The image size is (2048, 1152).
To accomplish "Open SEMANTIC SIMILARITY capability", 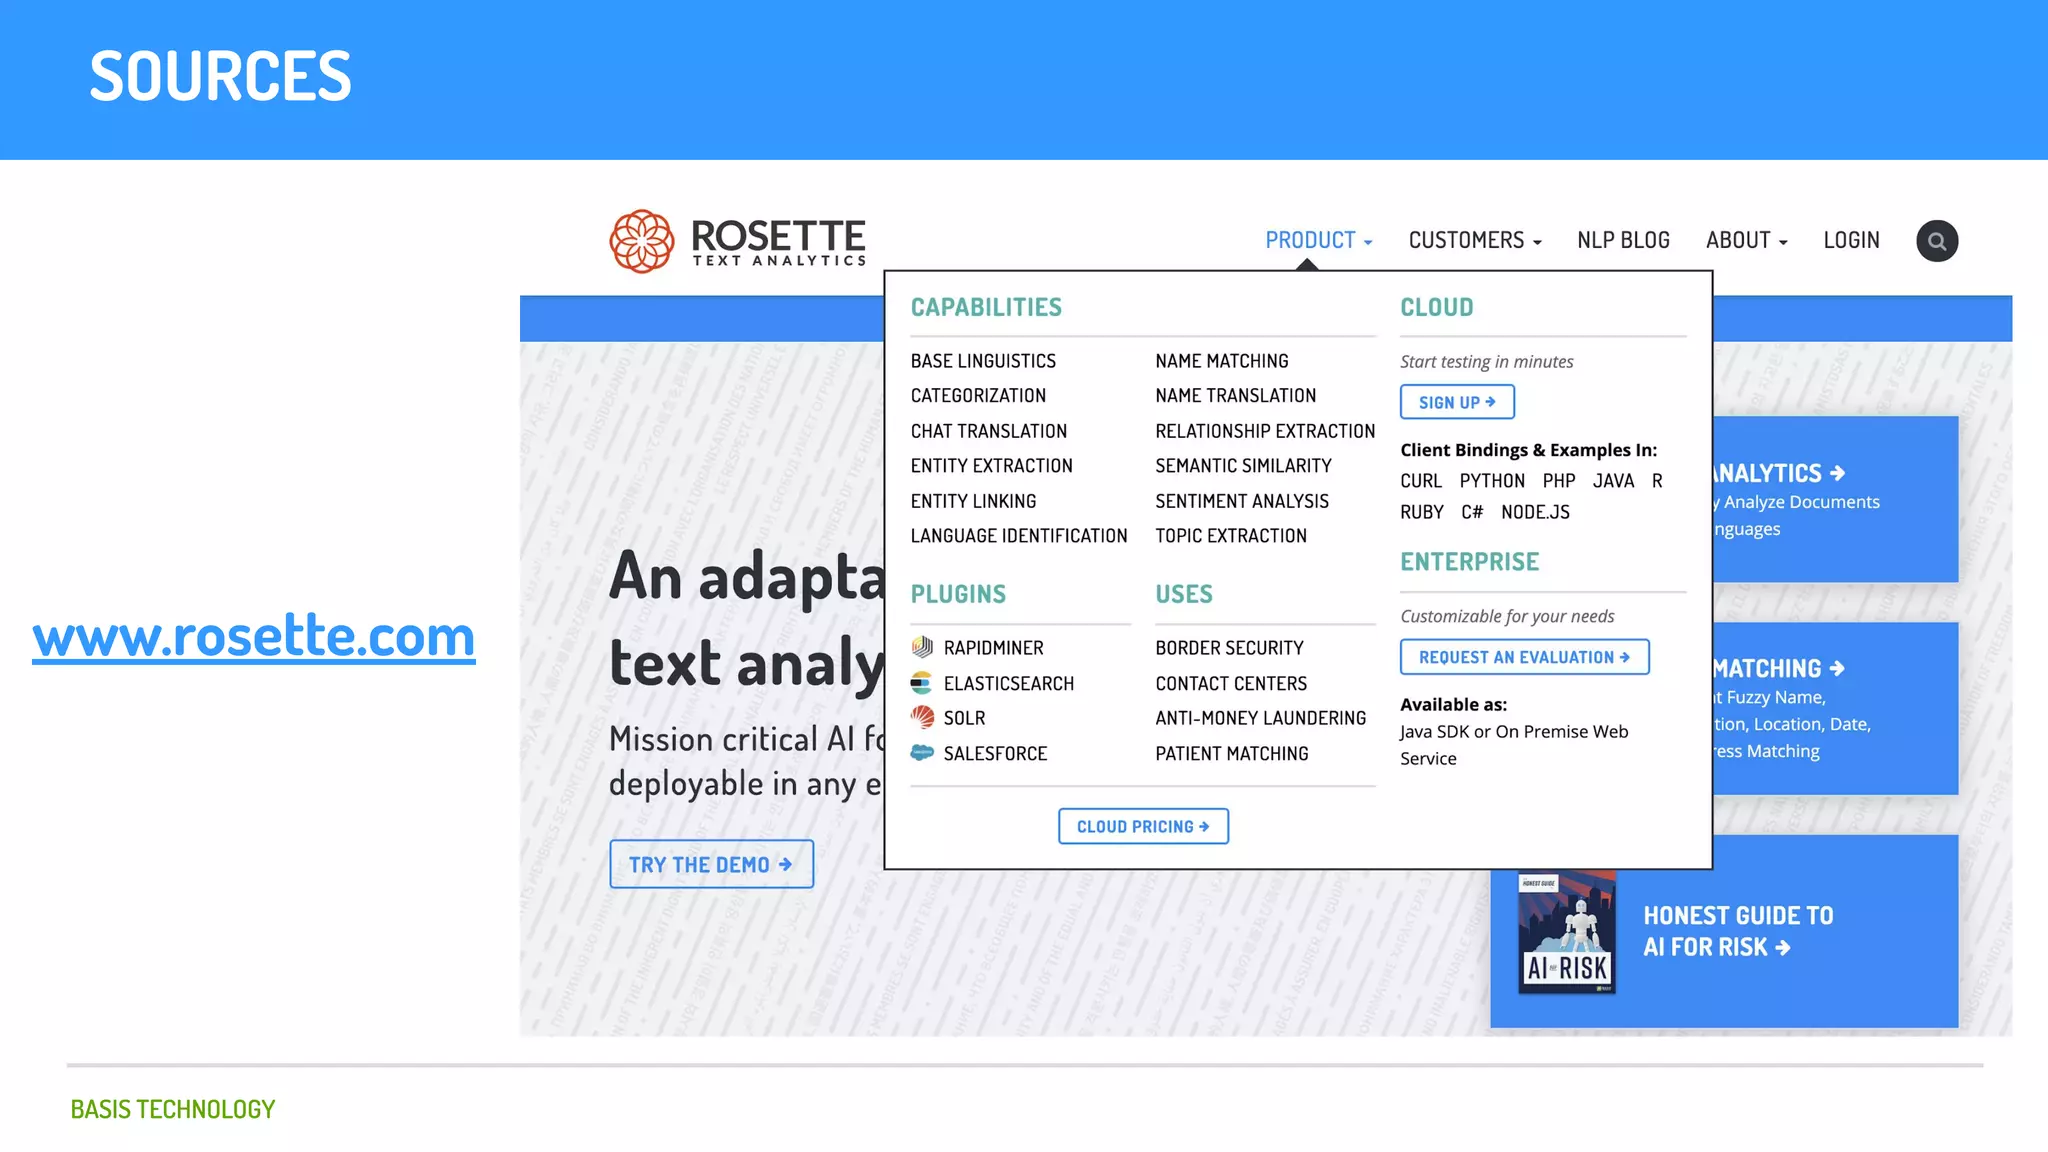I will point(1243,466).
